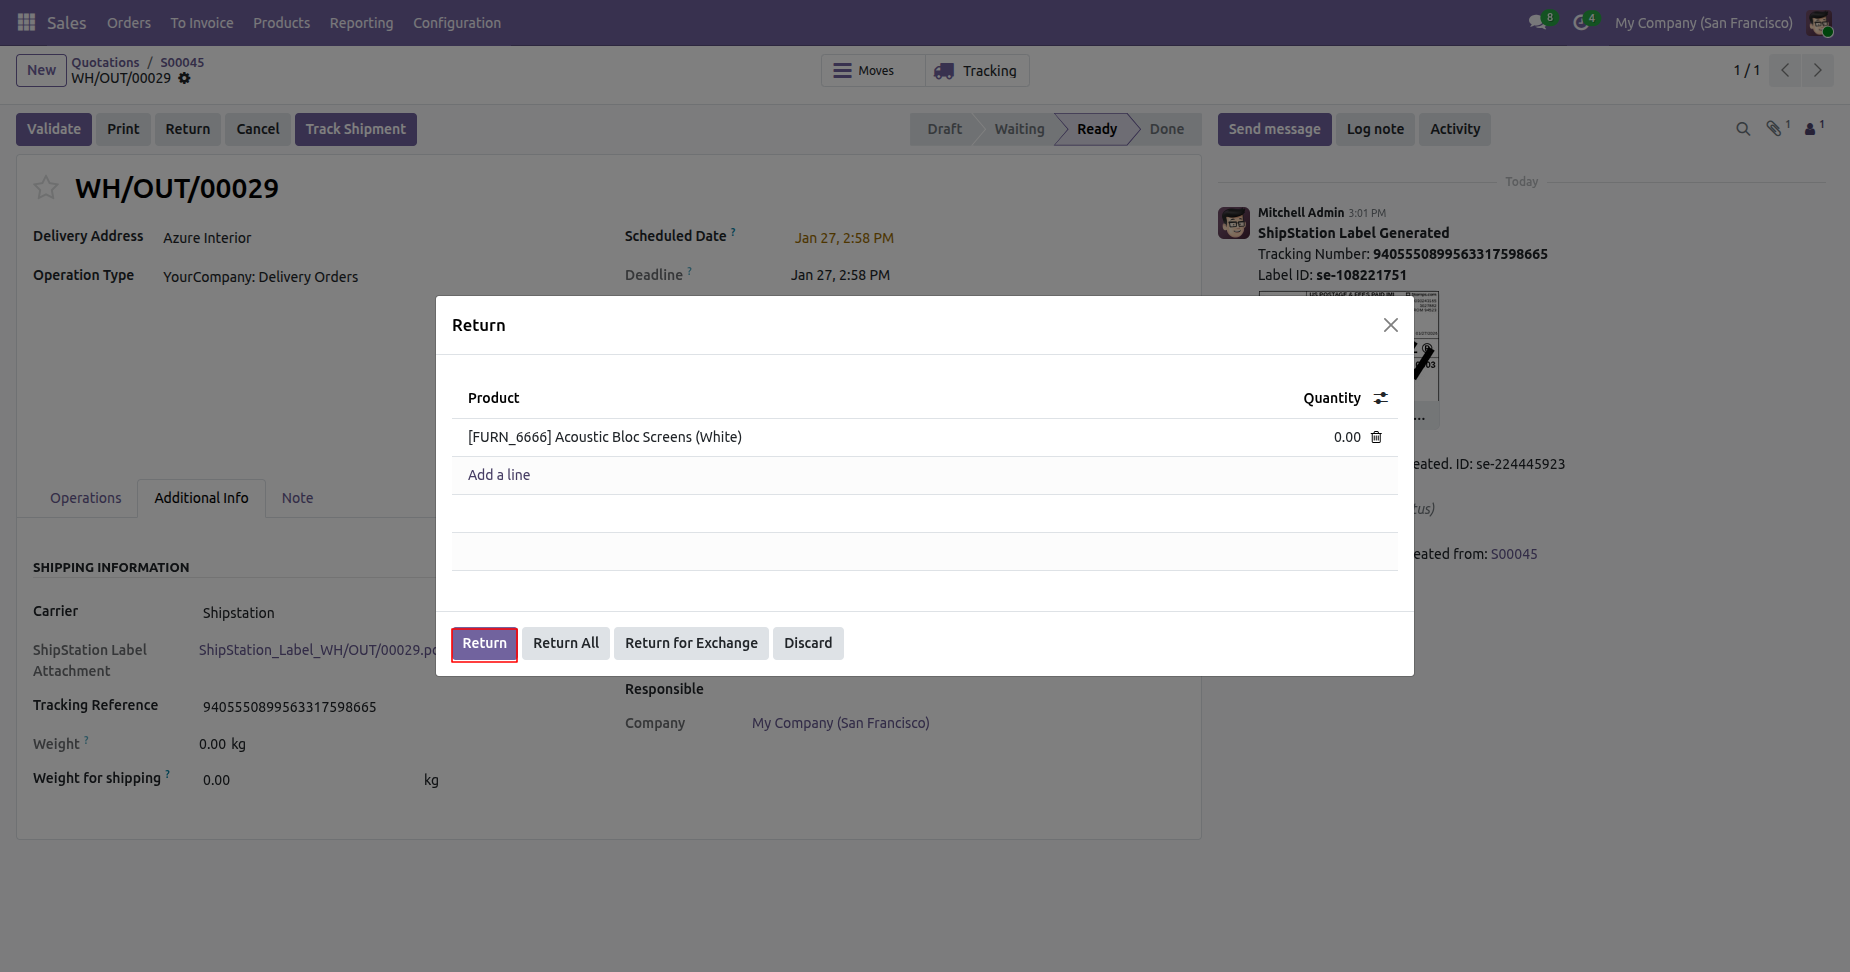Viewport: 1850px width, 972px height.
Task: Click the user avatar in top bar
Action: click(x=1819, y=22)
